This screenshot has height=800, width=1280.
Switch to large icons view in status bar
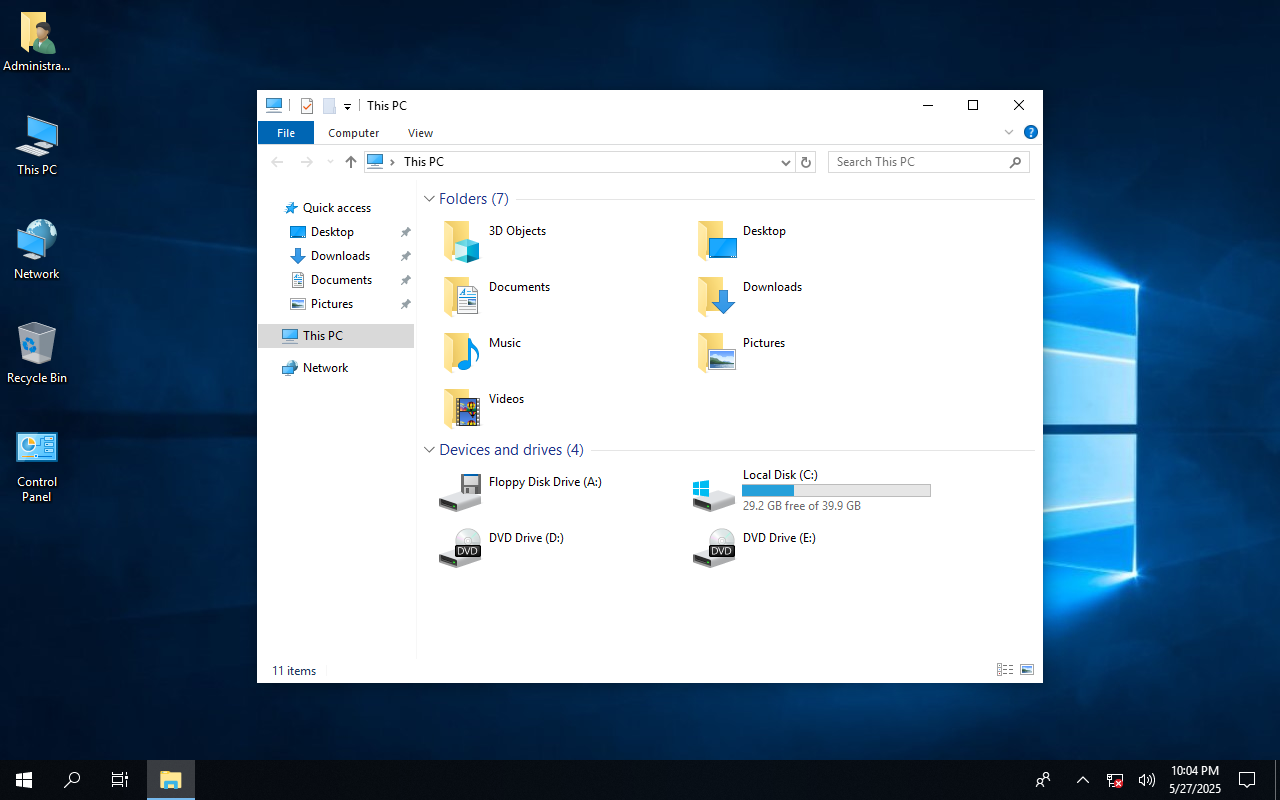(x=1027, y=670)
